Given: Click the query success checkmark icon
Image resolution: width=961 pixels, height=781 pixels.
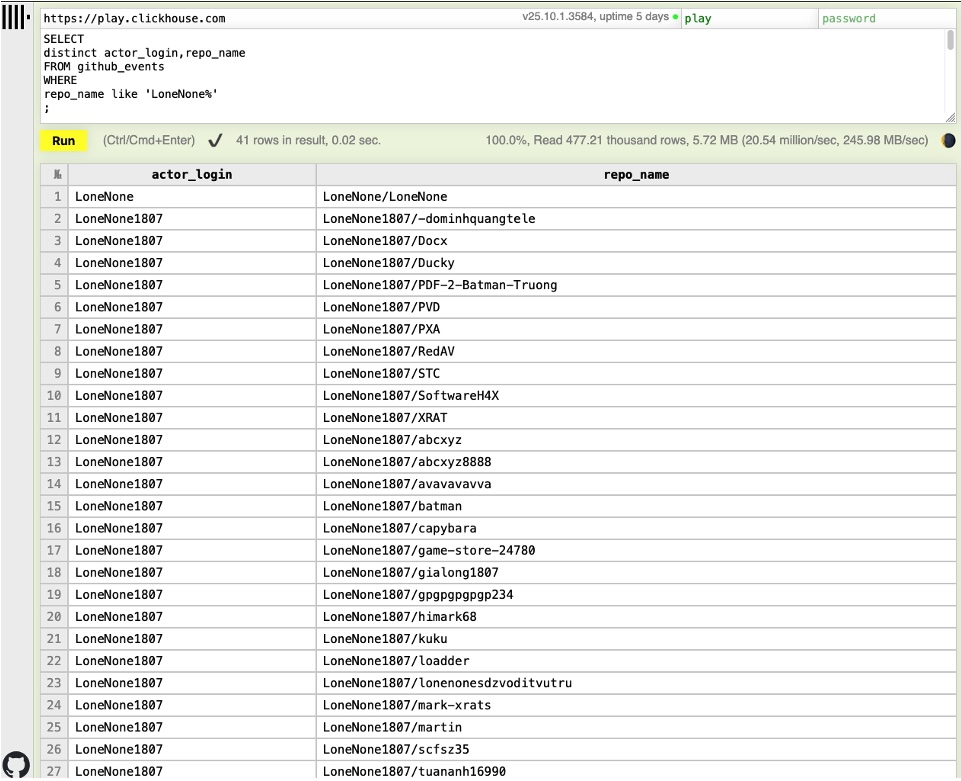Looking at the screenshot, I should point(215,141).
